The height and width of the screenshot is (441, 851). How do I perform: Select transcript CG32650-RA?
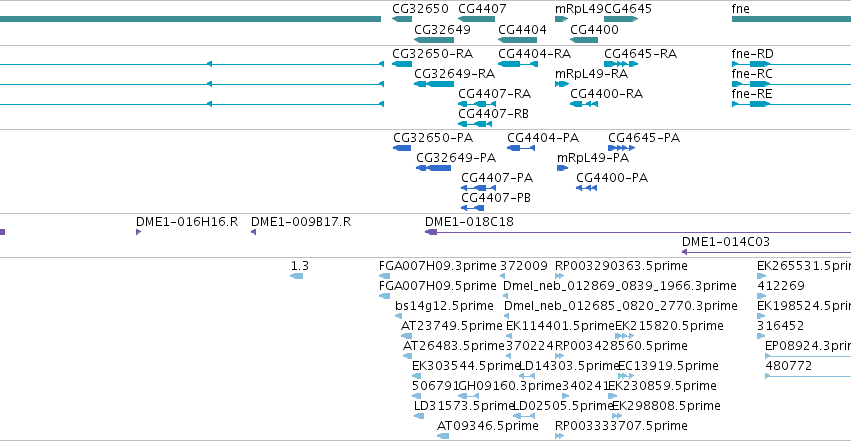402,64
